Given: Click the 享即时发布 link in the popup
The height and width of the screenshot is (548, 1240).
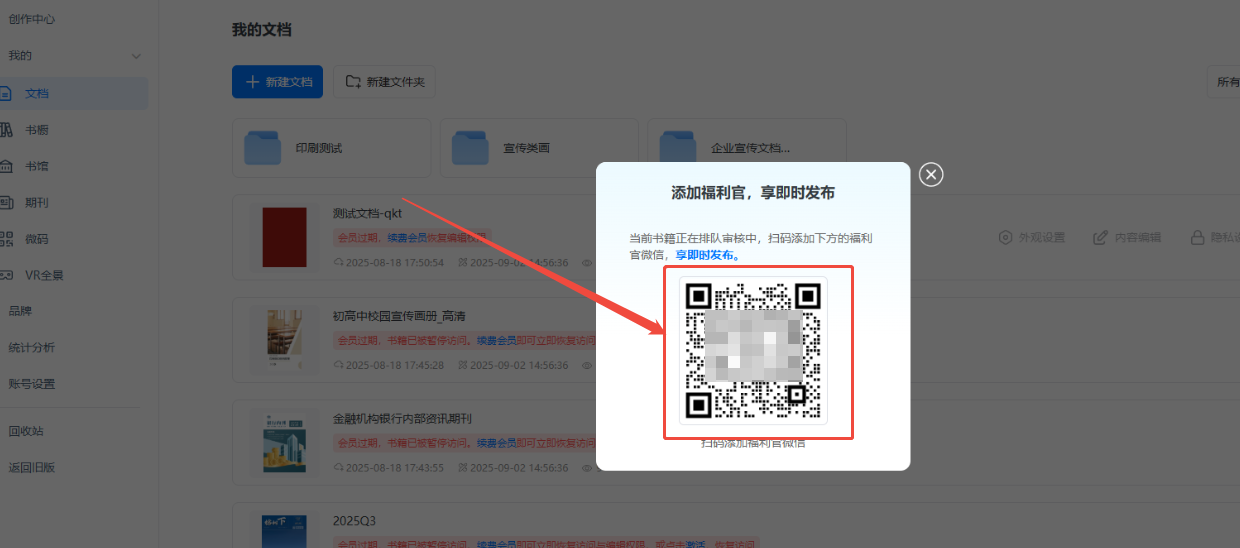Looking at the screenshot, I should click(x=708, y=255).
